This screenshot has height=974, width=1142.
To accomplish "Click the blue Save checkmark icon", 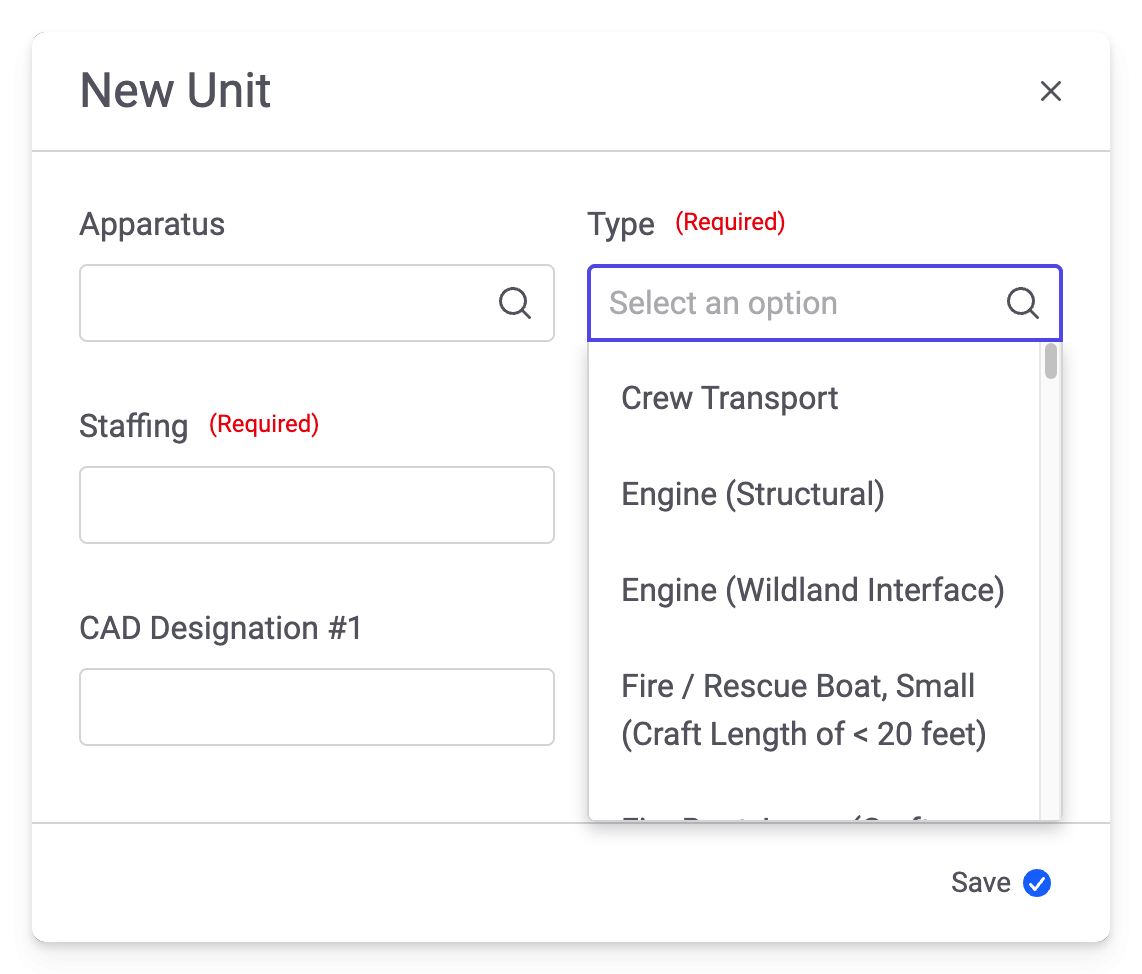I will point(1037,883).
